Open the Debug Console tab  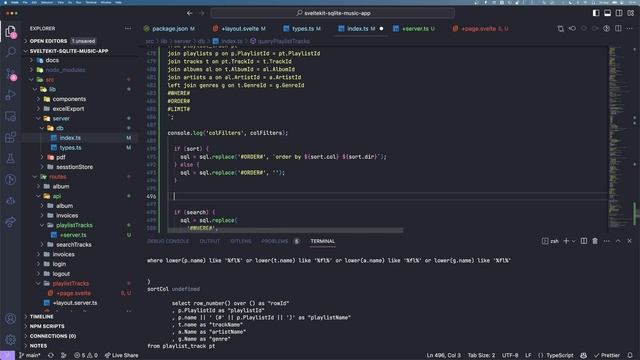tap(168, 241)
